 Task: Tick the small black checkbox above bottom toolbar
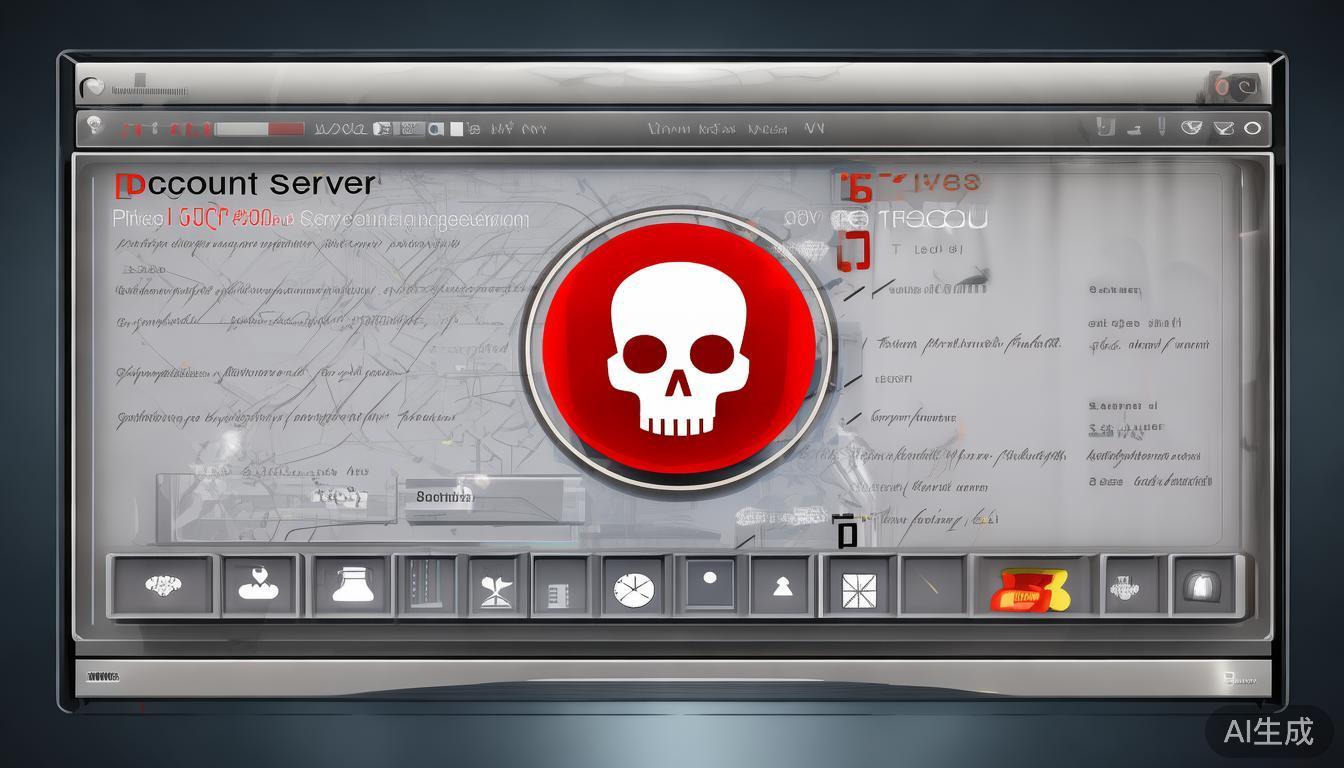847,534
